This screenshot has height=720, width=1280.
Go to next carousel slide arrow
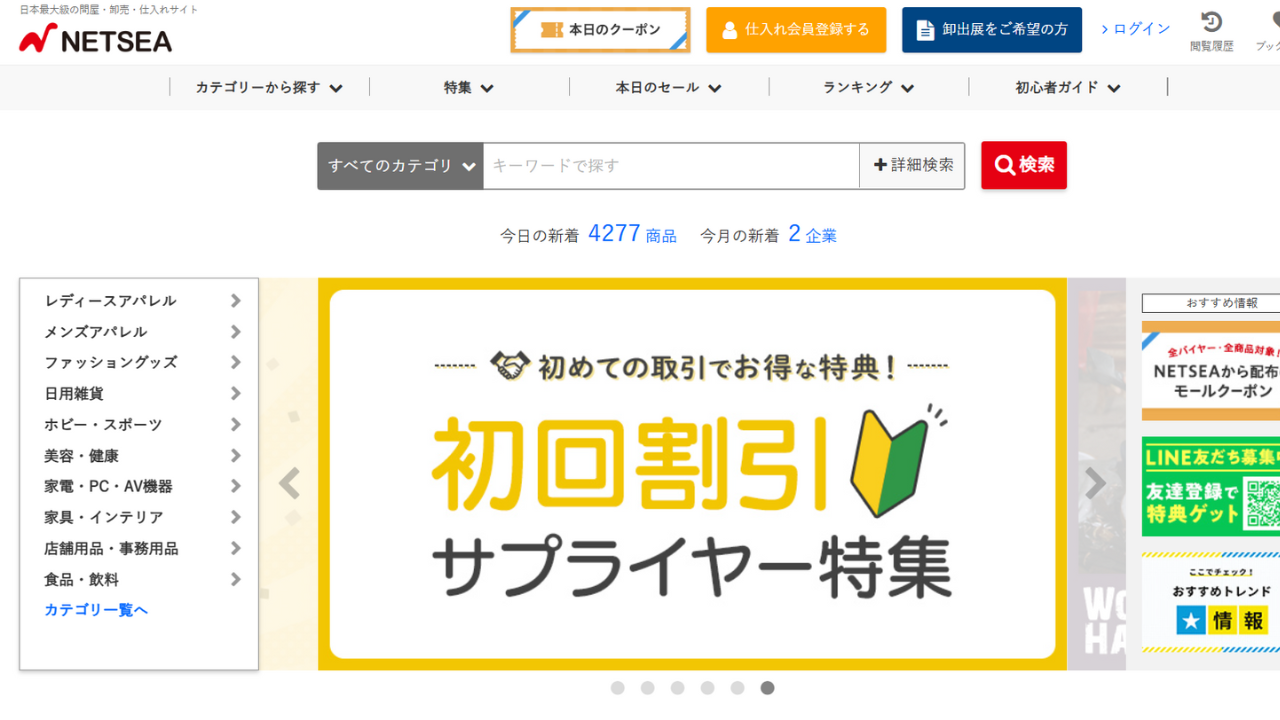click(1096, 484)
